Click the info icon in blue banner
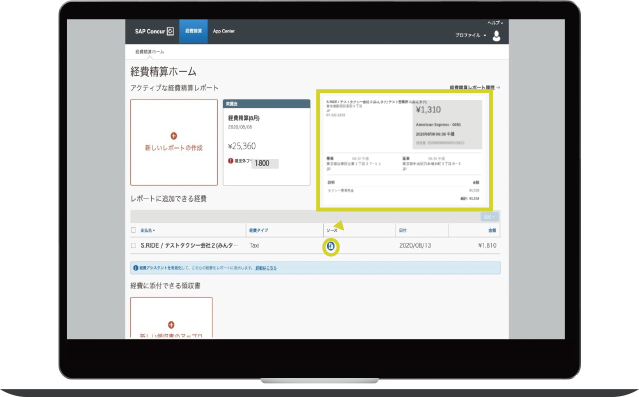Viewport: 639px width, 397px height. [x=136, y=268]
